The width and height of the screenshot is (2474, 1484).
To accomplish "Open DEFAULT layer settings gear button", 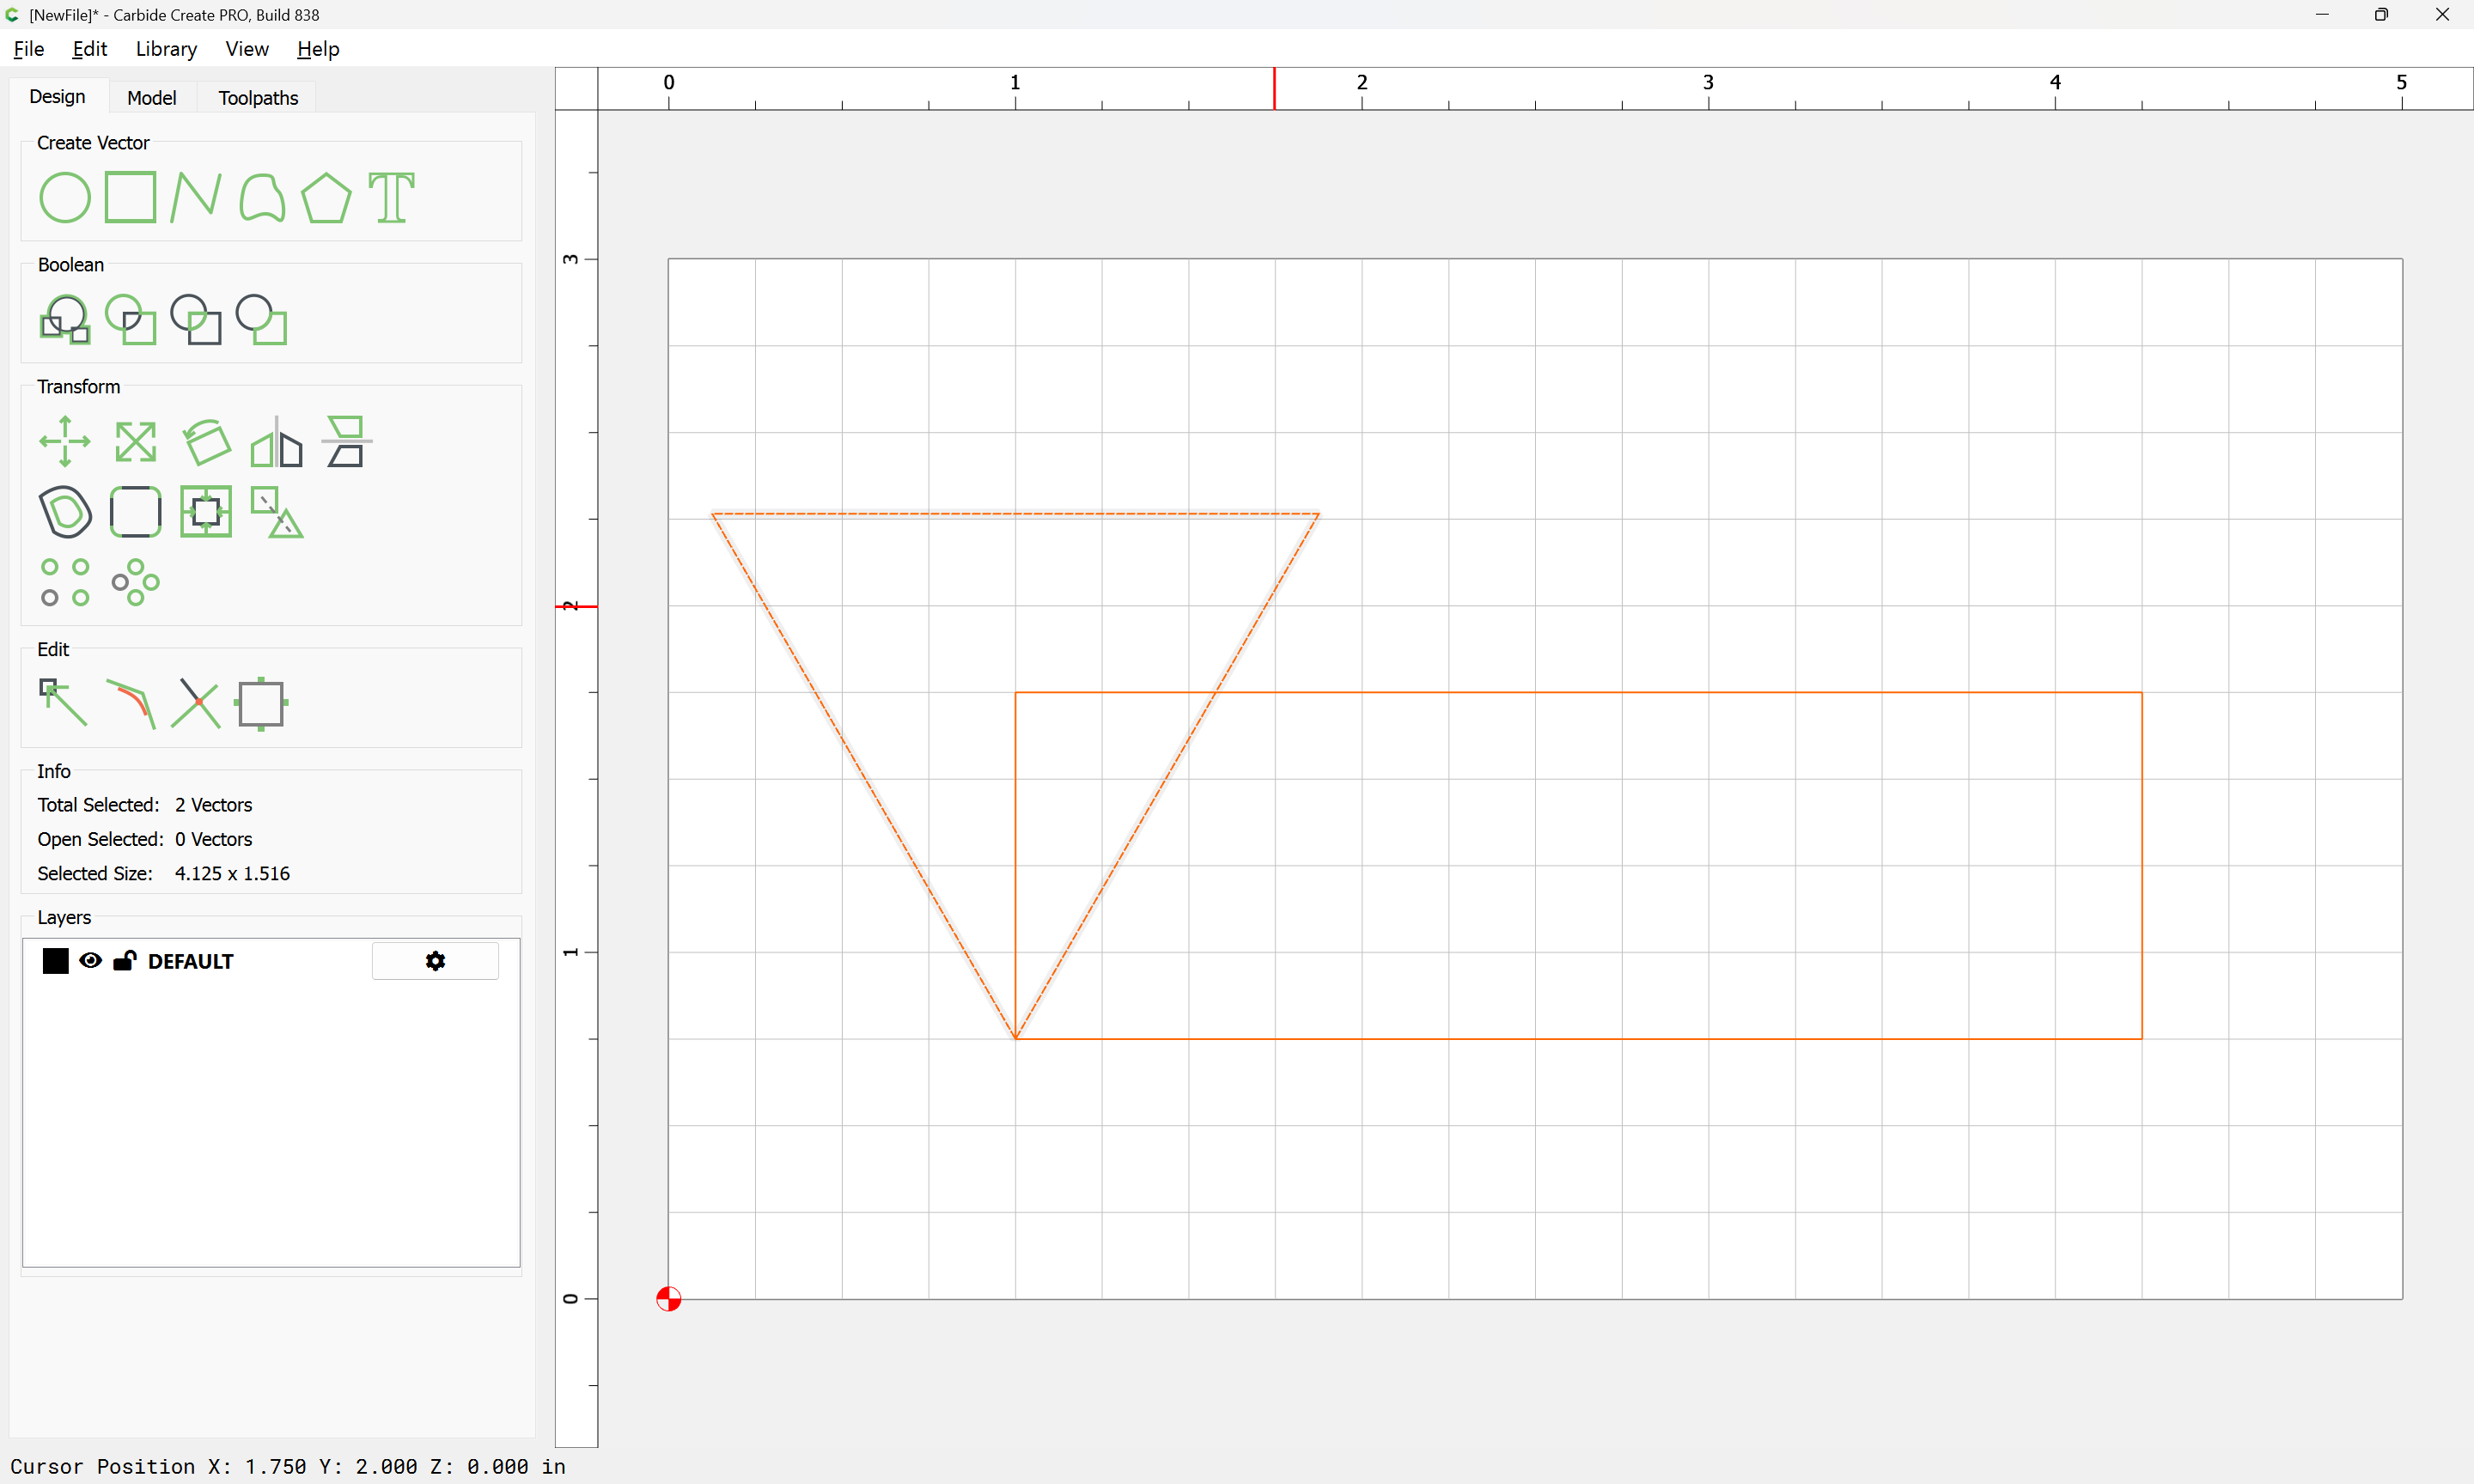I will [x=435, y=961].
